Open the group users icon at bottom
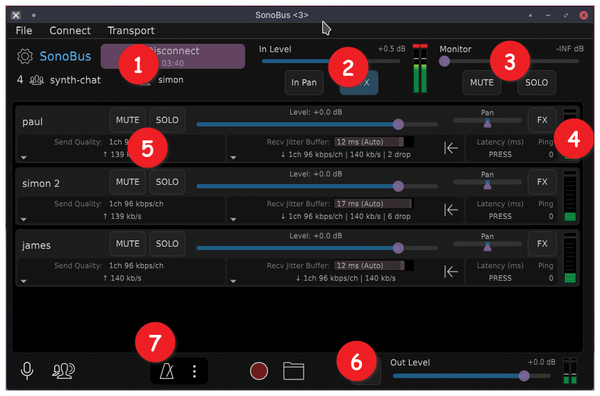Viewport: 600px width, 396px height. pos(64,370)
